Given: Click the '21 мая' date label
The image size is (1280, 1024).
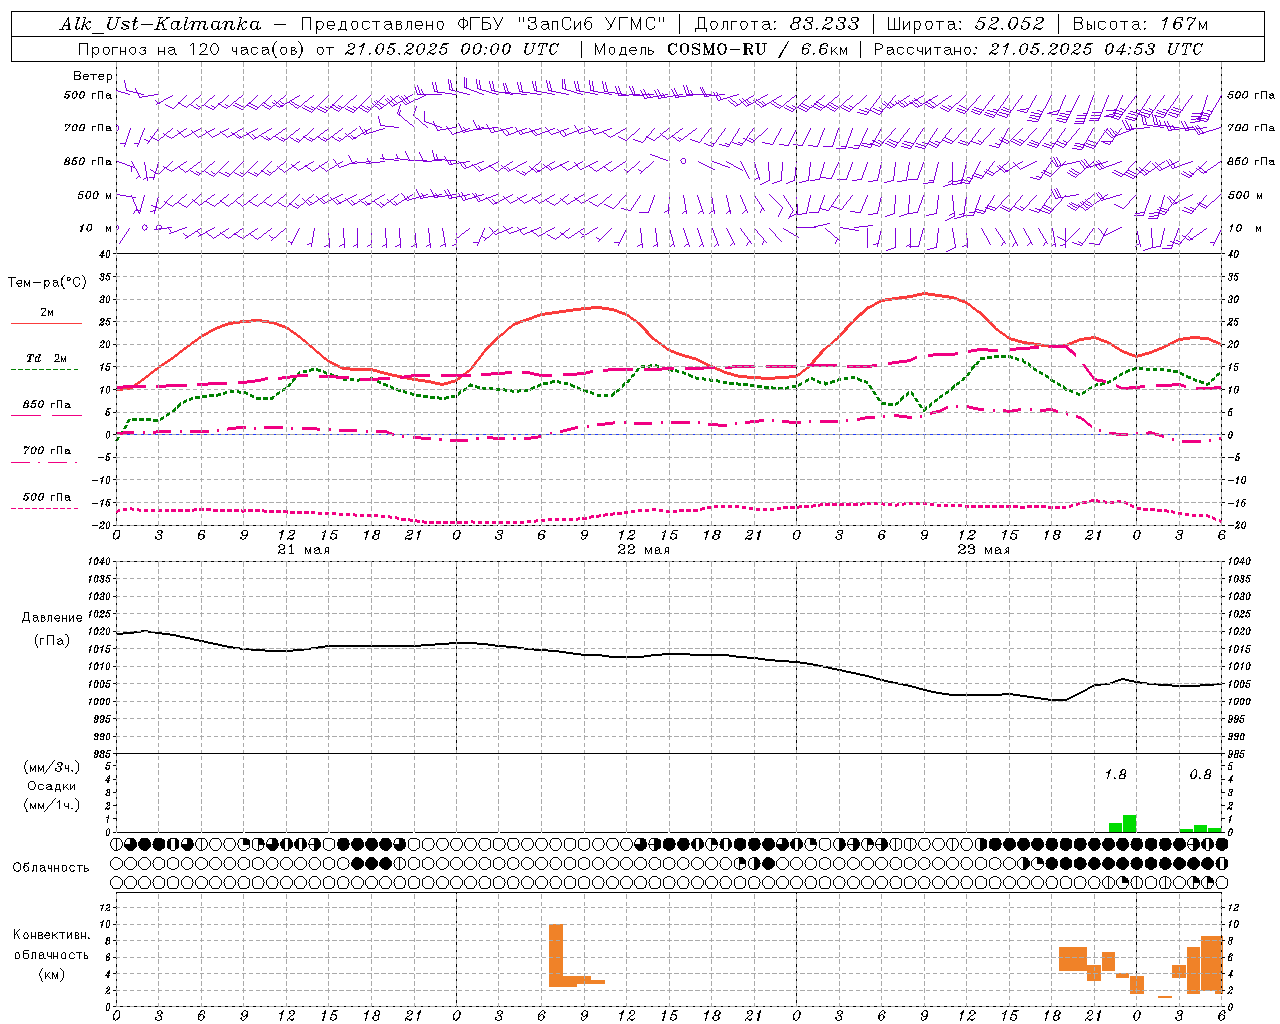Looking at the screenshot, I should point(303,550).
